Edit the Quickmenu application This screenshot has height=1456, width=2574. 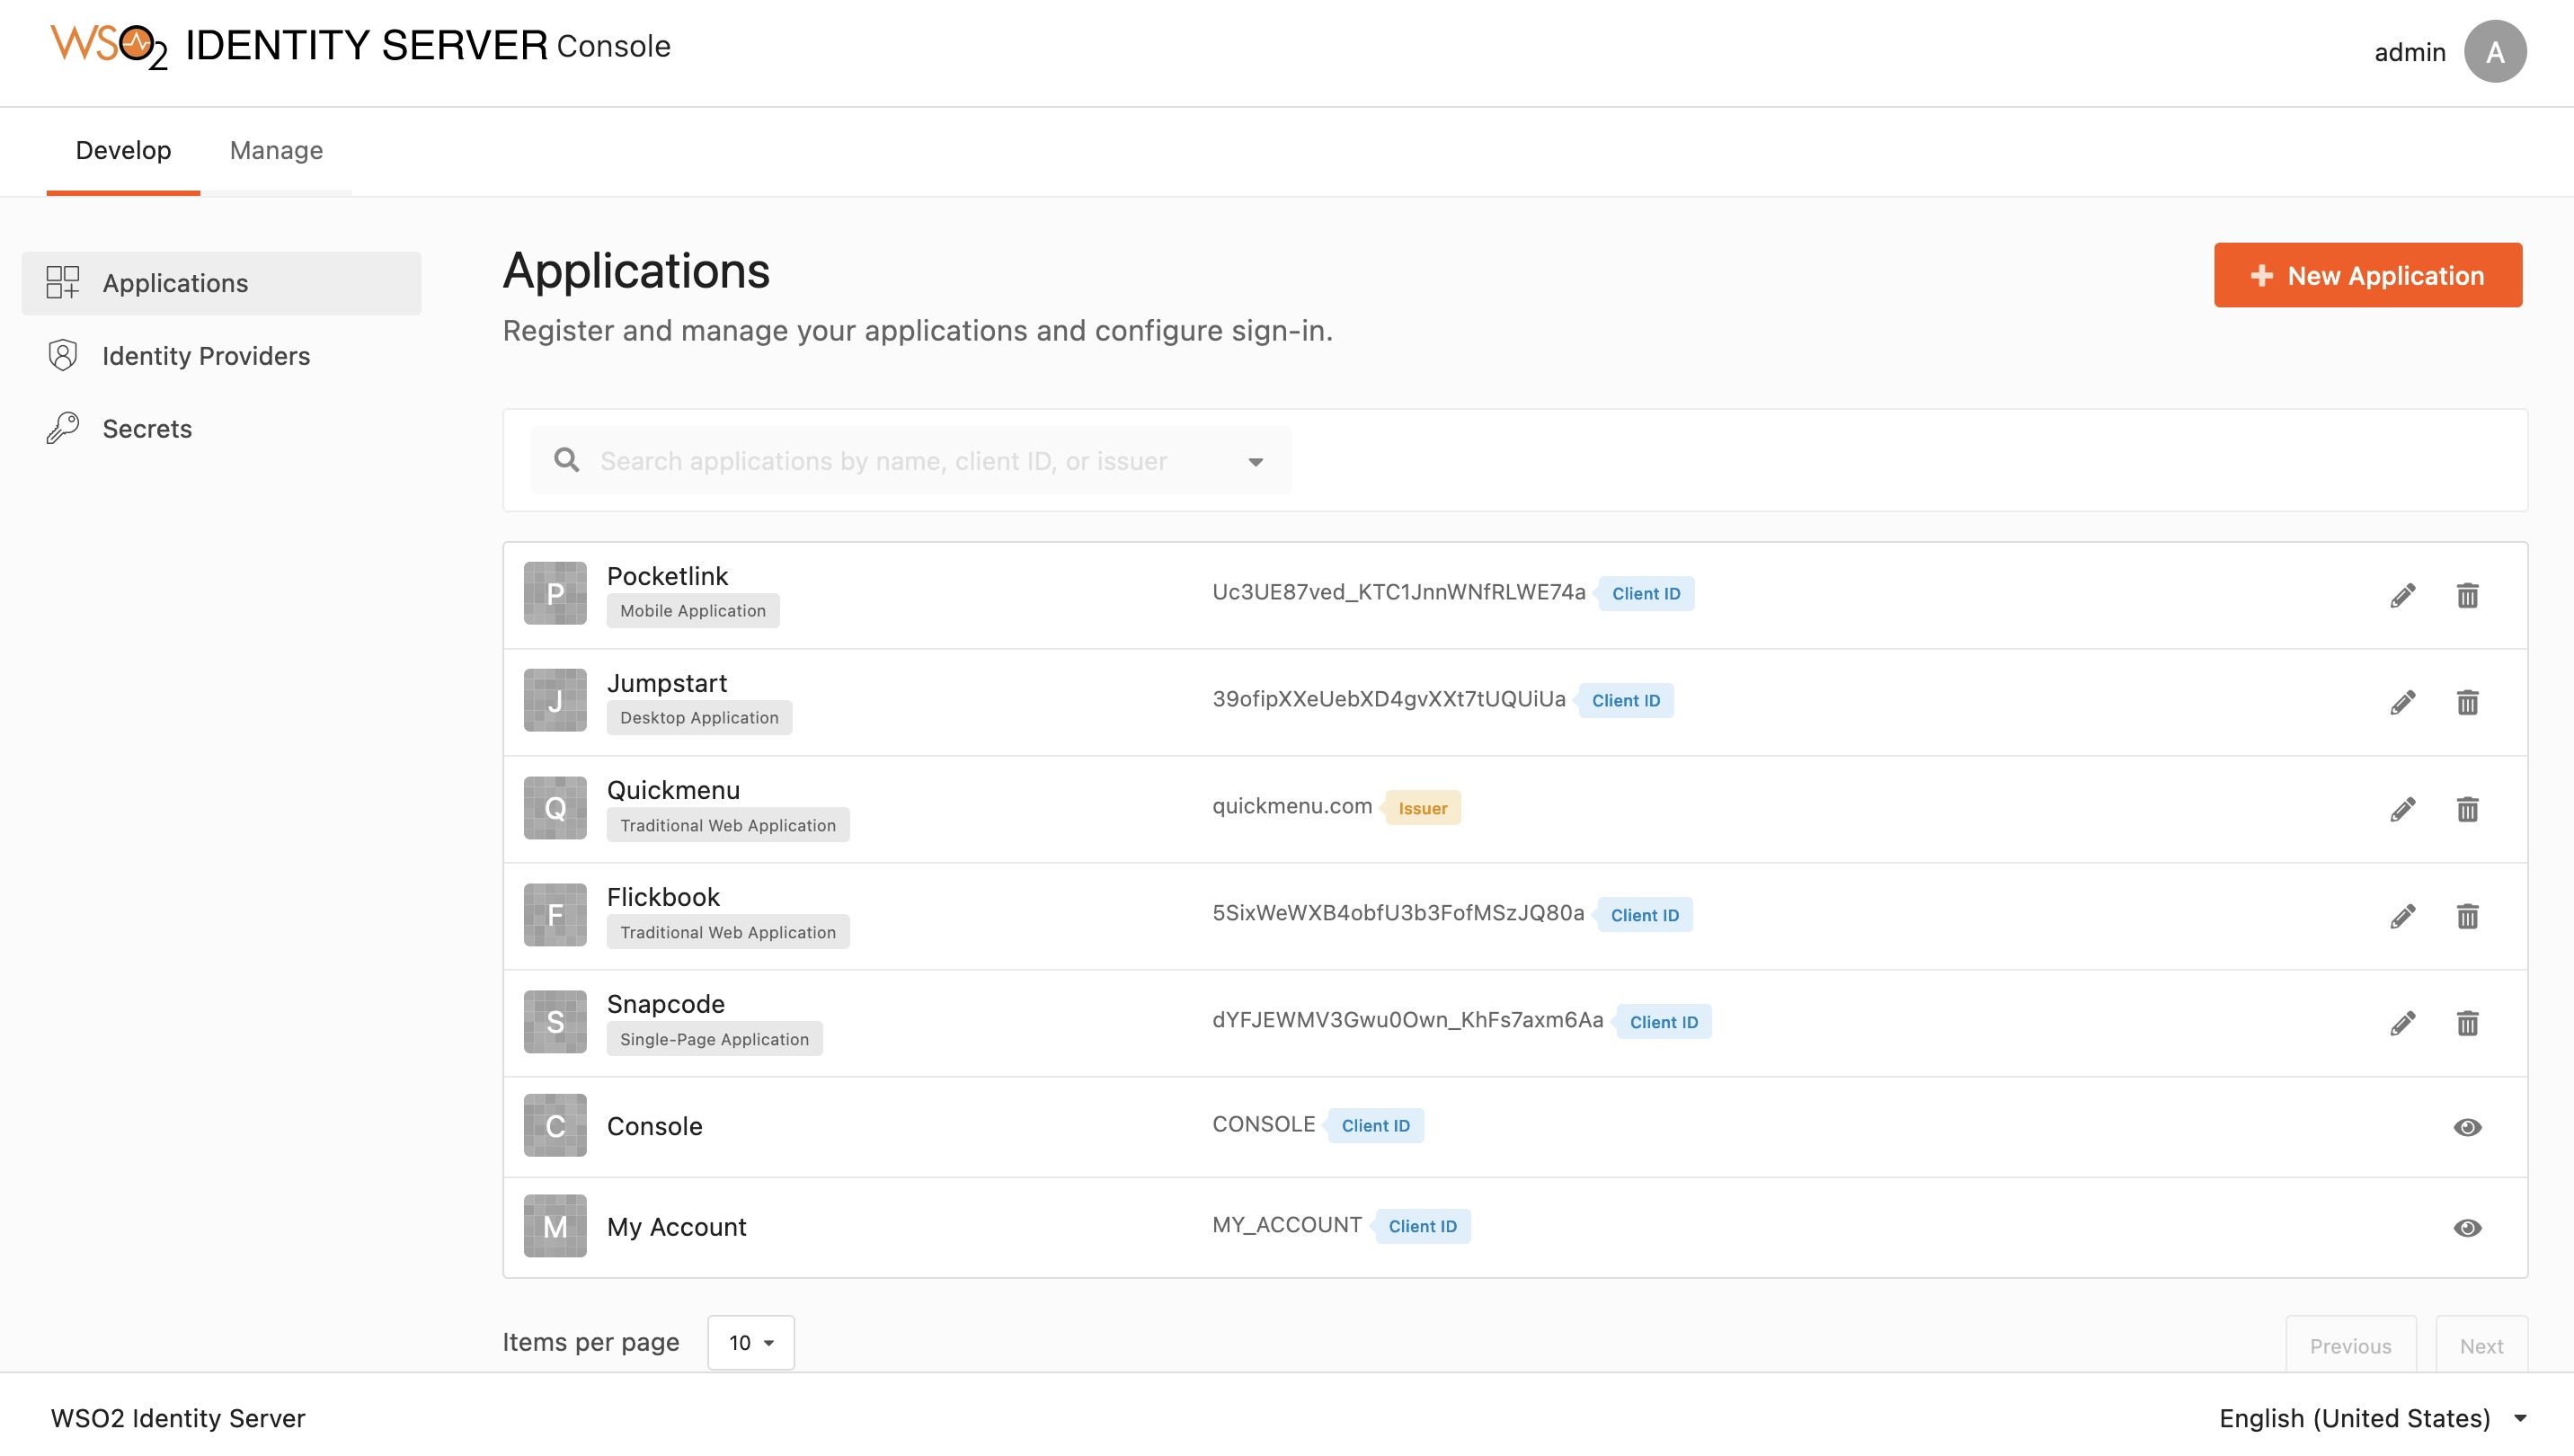2403,808
